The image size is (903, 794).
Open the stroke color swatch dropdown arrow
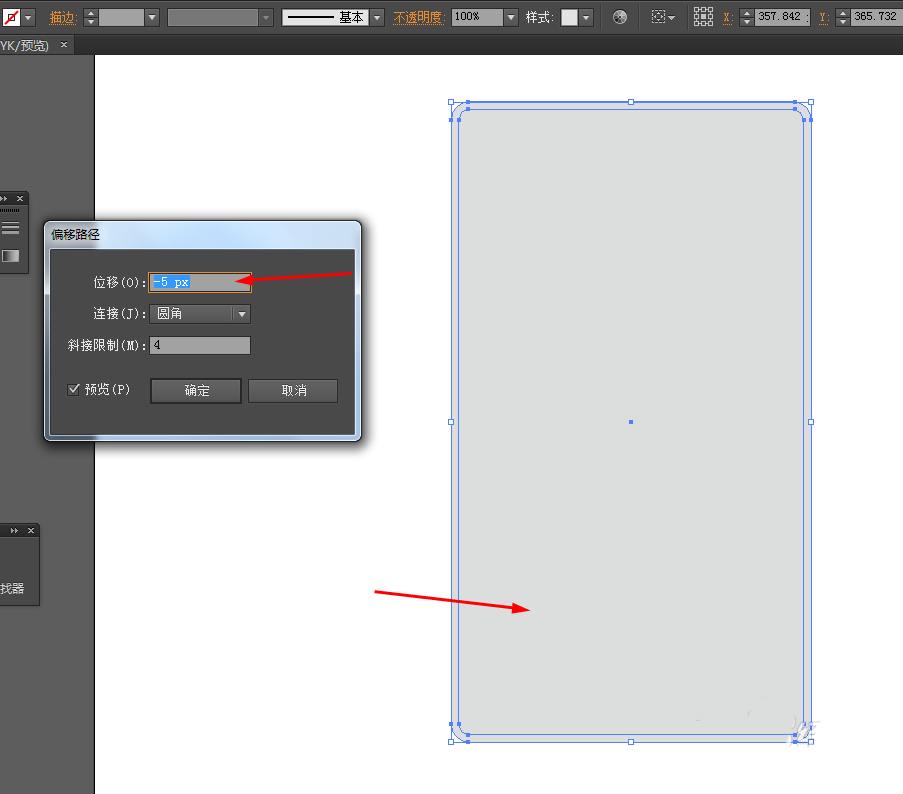[x=28, y=17]
